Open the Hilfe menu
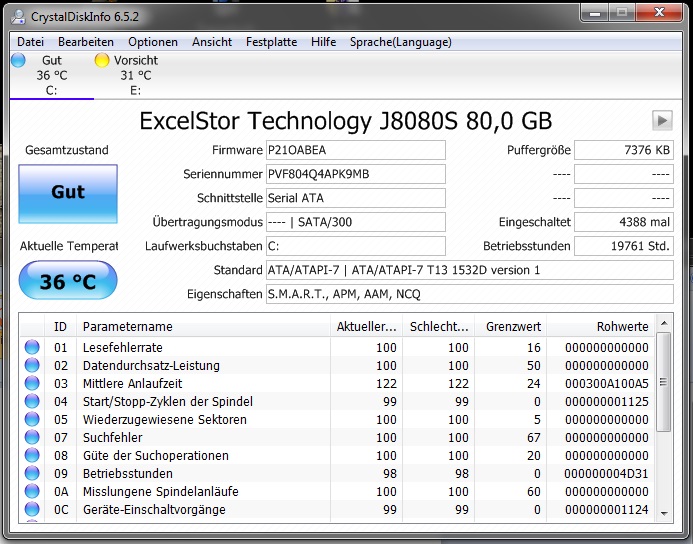The height and width of the screenshot is (544, 693). (324, 42)
